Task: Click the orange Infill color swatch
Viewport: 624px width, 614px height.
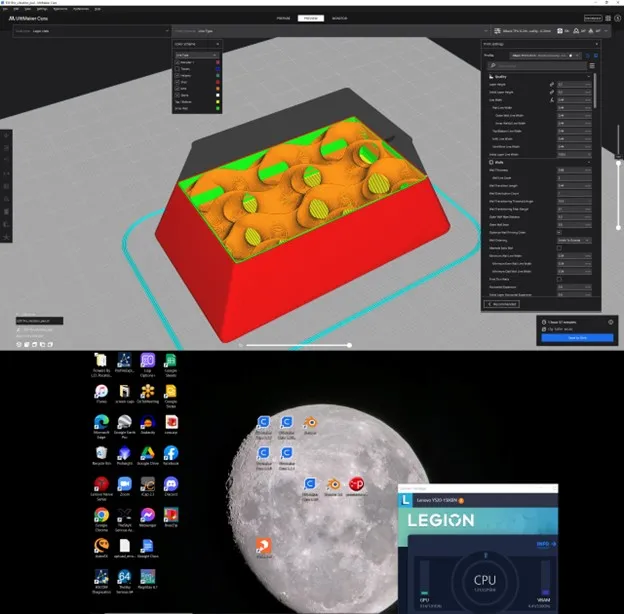Action: 218,89
